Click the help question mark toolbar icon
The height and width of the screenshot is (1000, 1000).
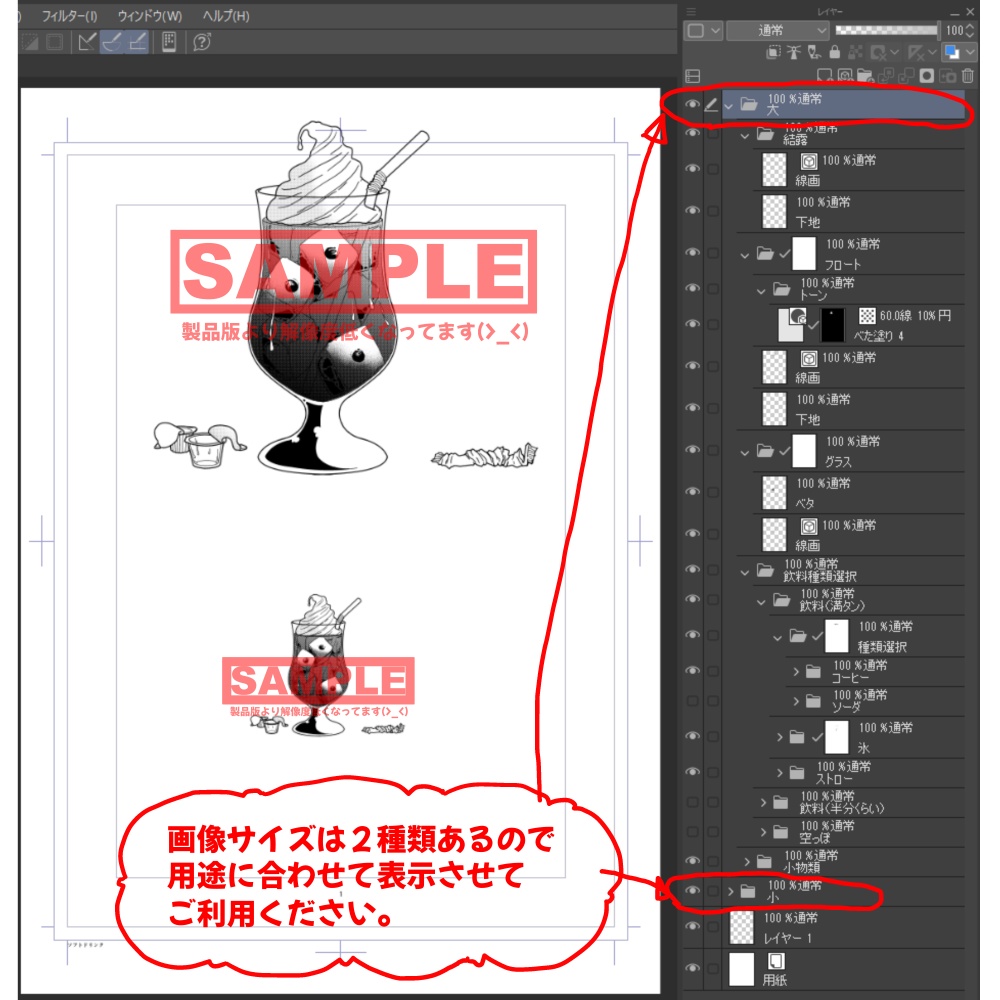click(203, 43)
